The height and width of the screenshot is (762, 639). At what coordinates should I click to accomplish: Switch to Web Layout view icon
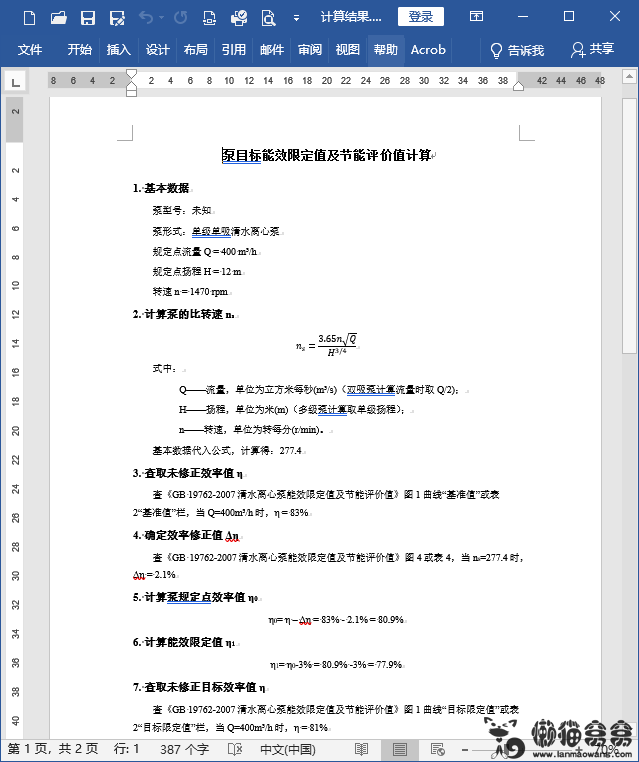pos(437,749)
